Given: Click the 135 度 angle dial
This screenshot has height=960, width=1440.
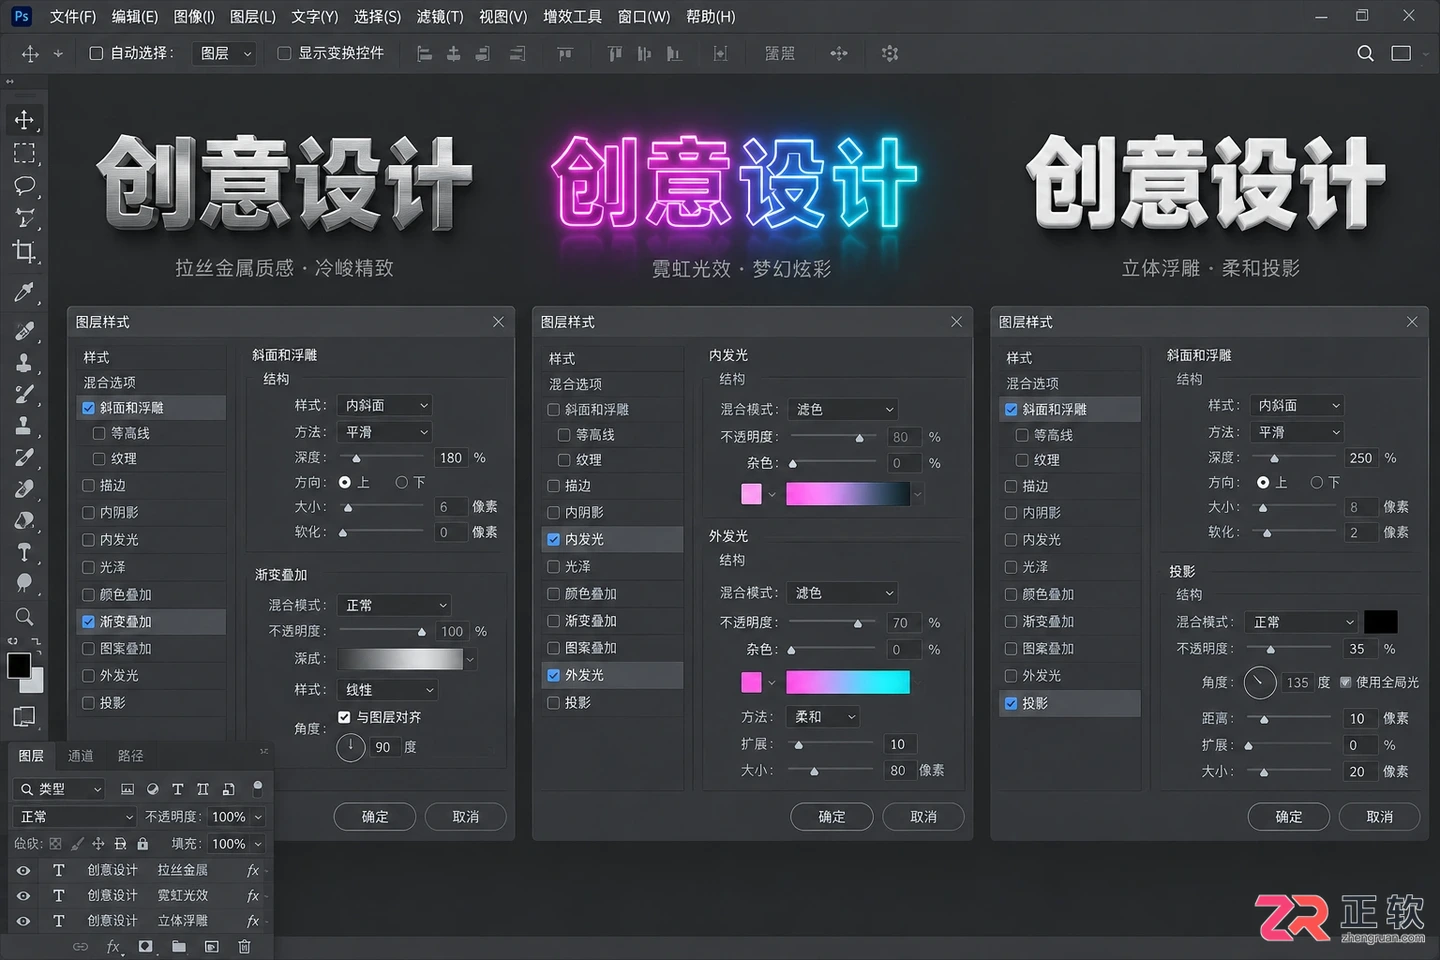Looking at the screenshot, I should [1260, 683].
